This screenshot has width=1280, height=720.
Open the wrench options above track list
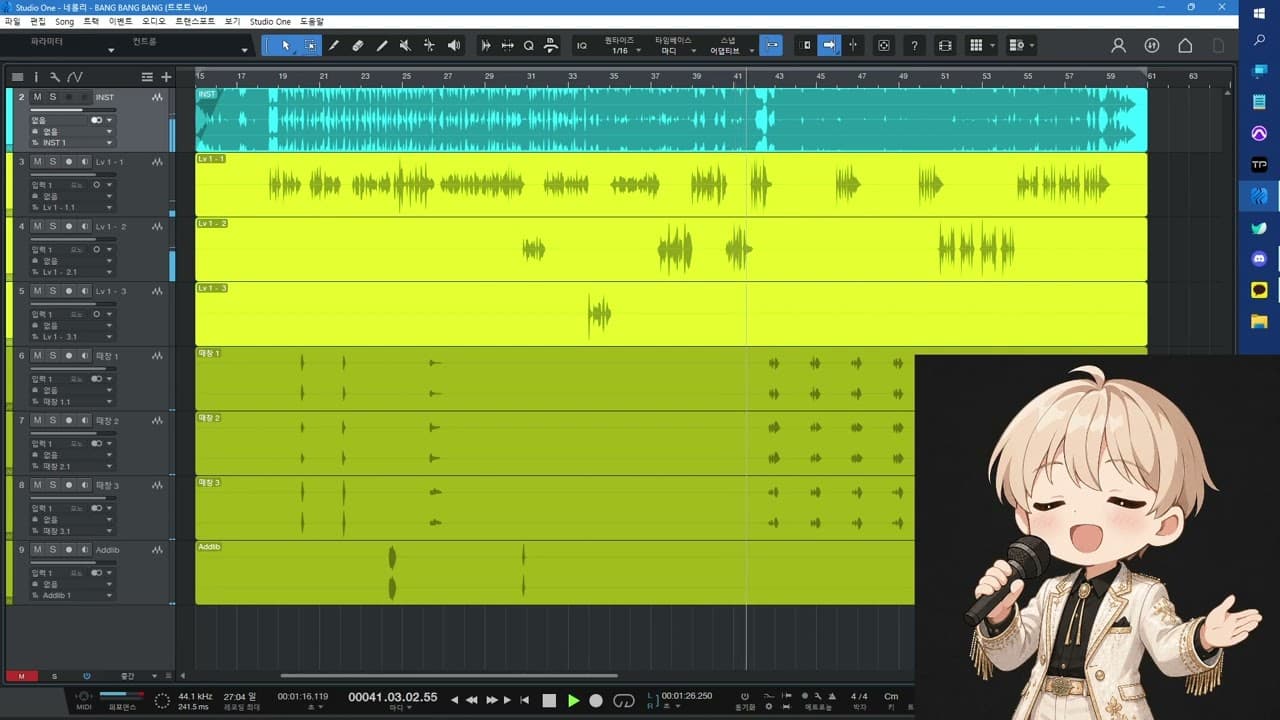(55, 77)
